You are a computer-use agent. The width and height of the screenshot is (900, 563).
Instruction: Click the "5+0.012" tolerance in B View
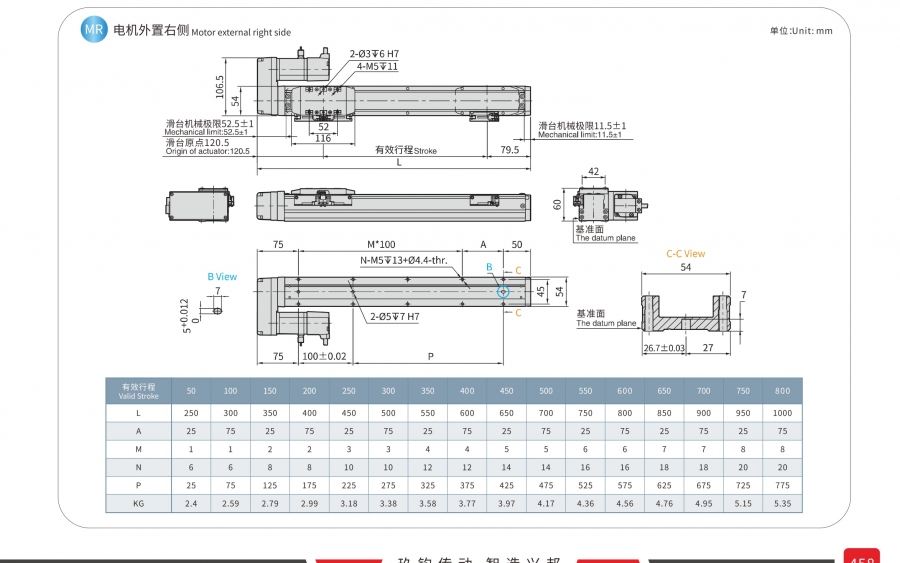click(185, 316)
